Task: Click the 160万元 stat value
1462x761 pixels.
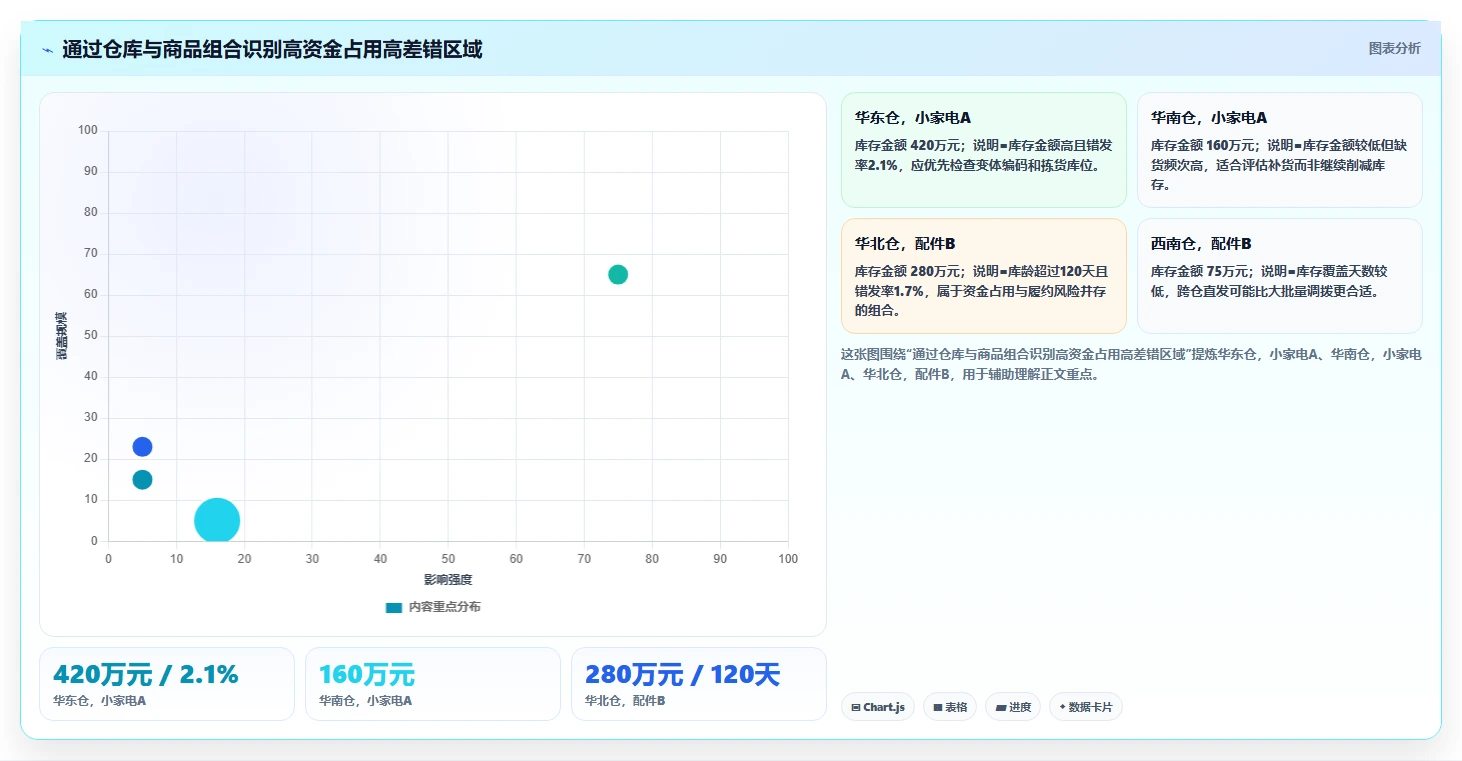Action: 367,675
